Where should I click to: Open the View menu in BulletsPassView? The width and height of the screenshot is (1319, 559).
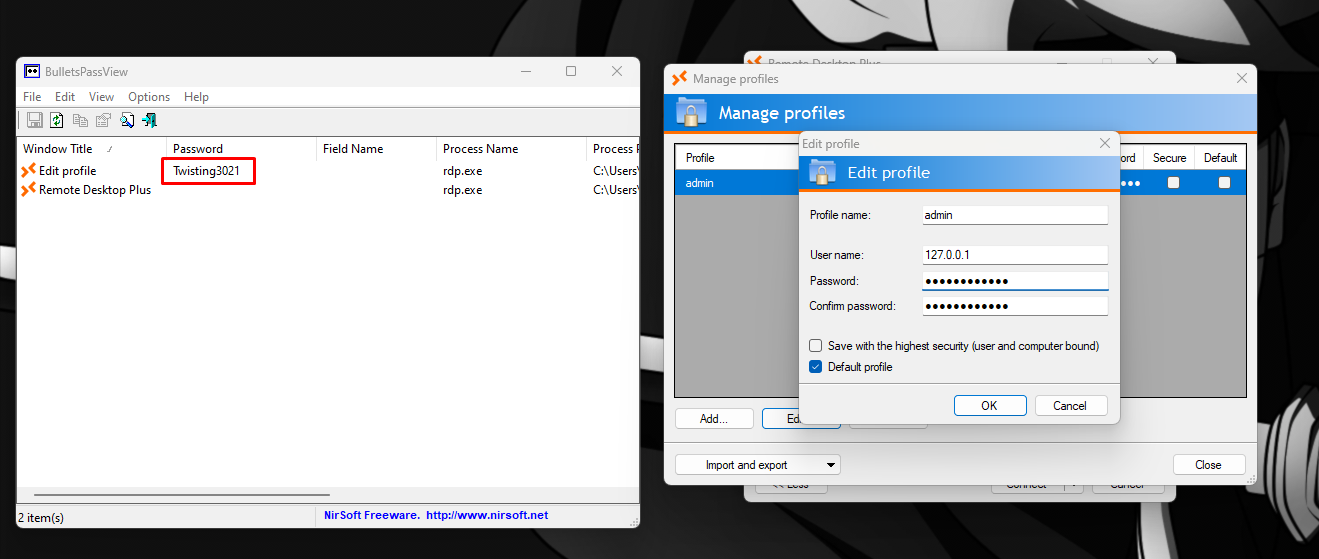(x=101, y=97)
